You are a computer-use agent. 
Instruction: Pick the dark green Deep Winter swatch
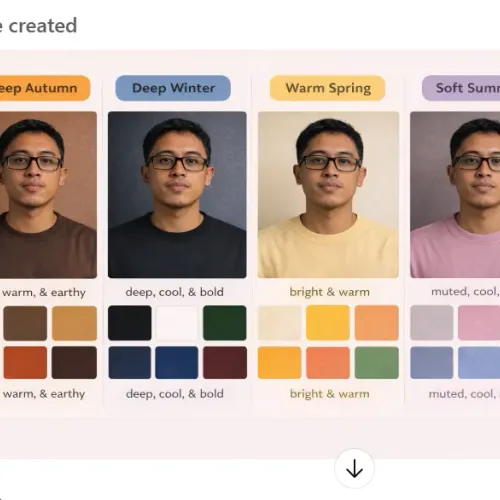click(225, 323)
